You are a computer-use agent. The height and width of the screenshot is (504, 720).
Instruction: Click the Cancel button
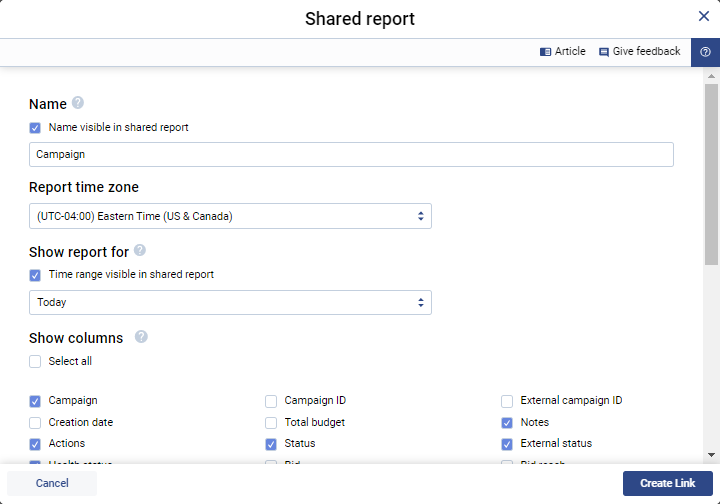[52, 483]
